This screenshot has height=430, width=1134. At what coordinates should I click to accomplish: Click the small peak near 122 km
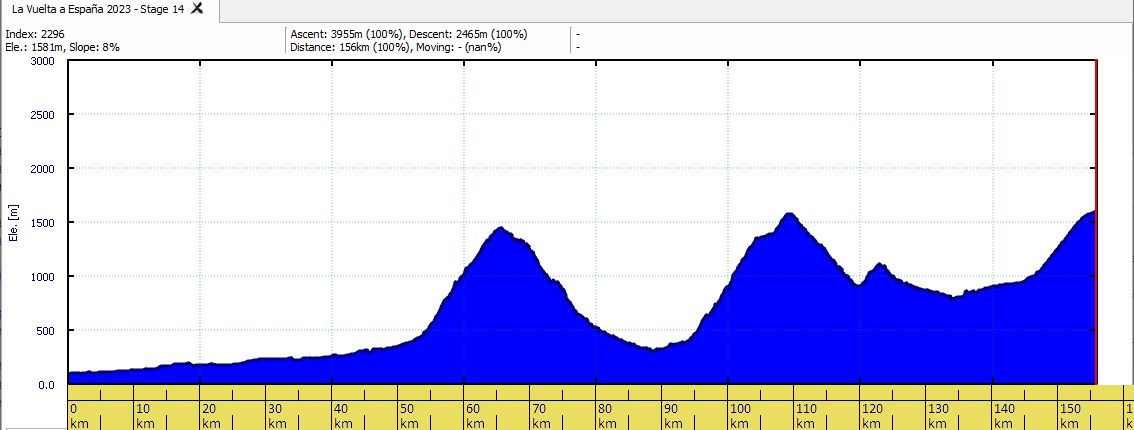[x=879, y=265]
